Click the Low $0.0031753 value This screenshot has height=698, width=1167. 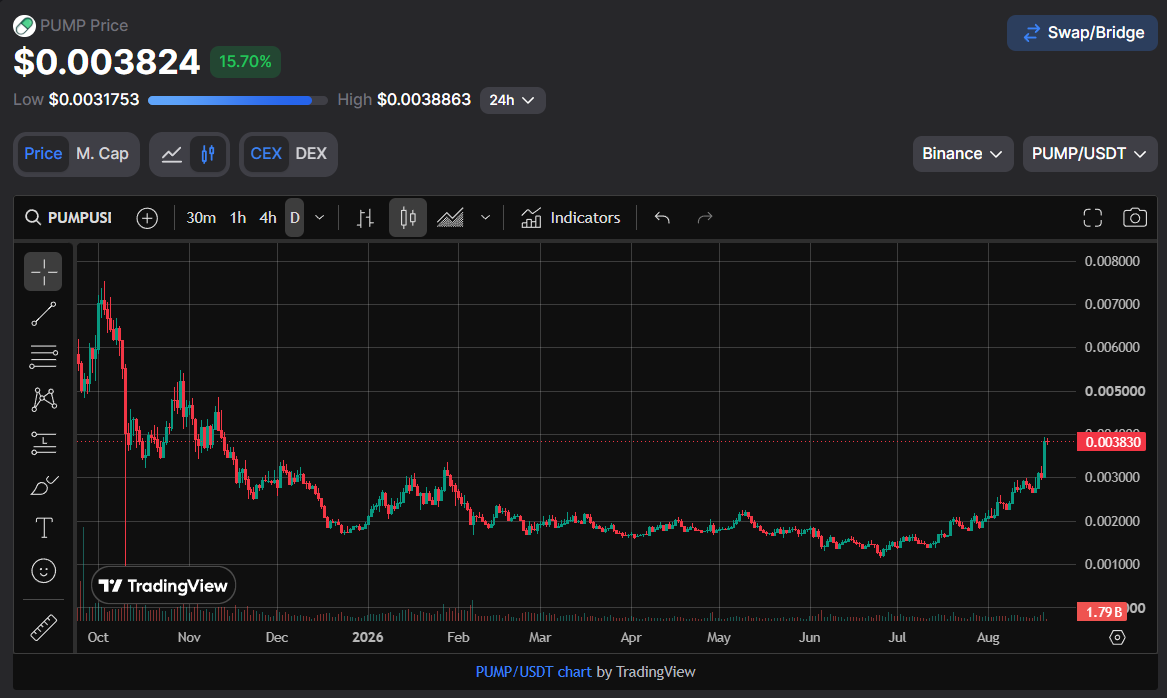click(94, 100)
